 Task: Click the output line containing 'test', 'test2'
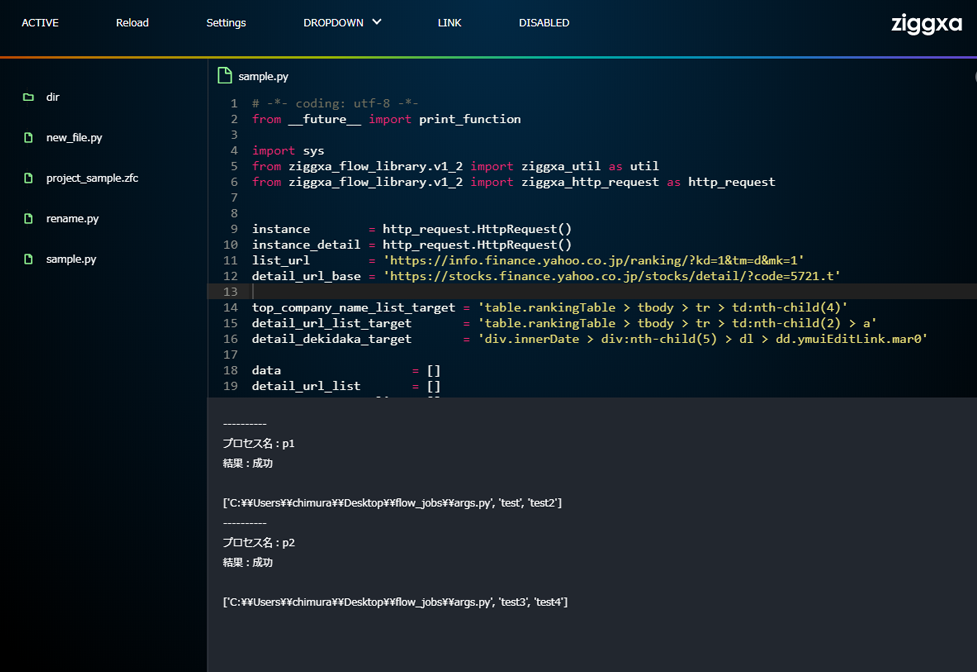(x=393, y=503)
